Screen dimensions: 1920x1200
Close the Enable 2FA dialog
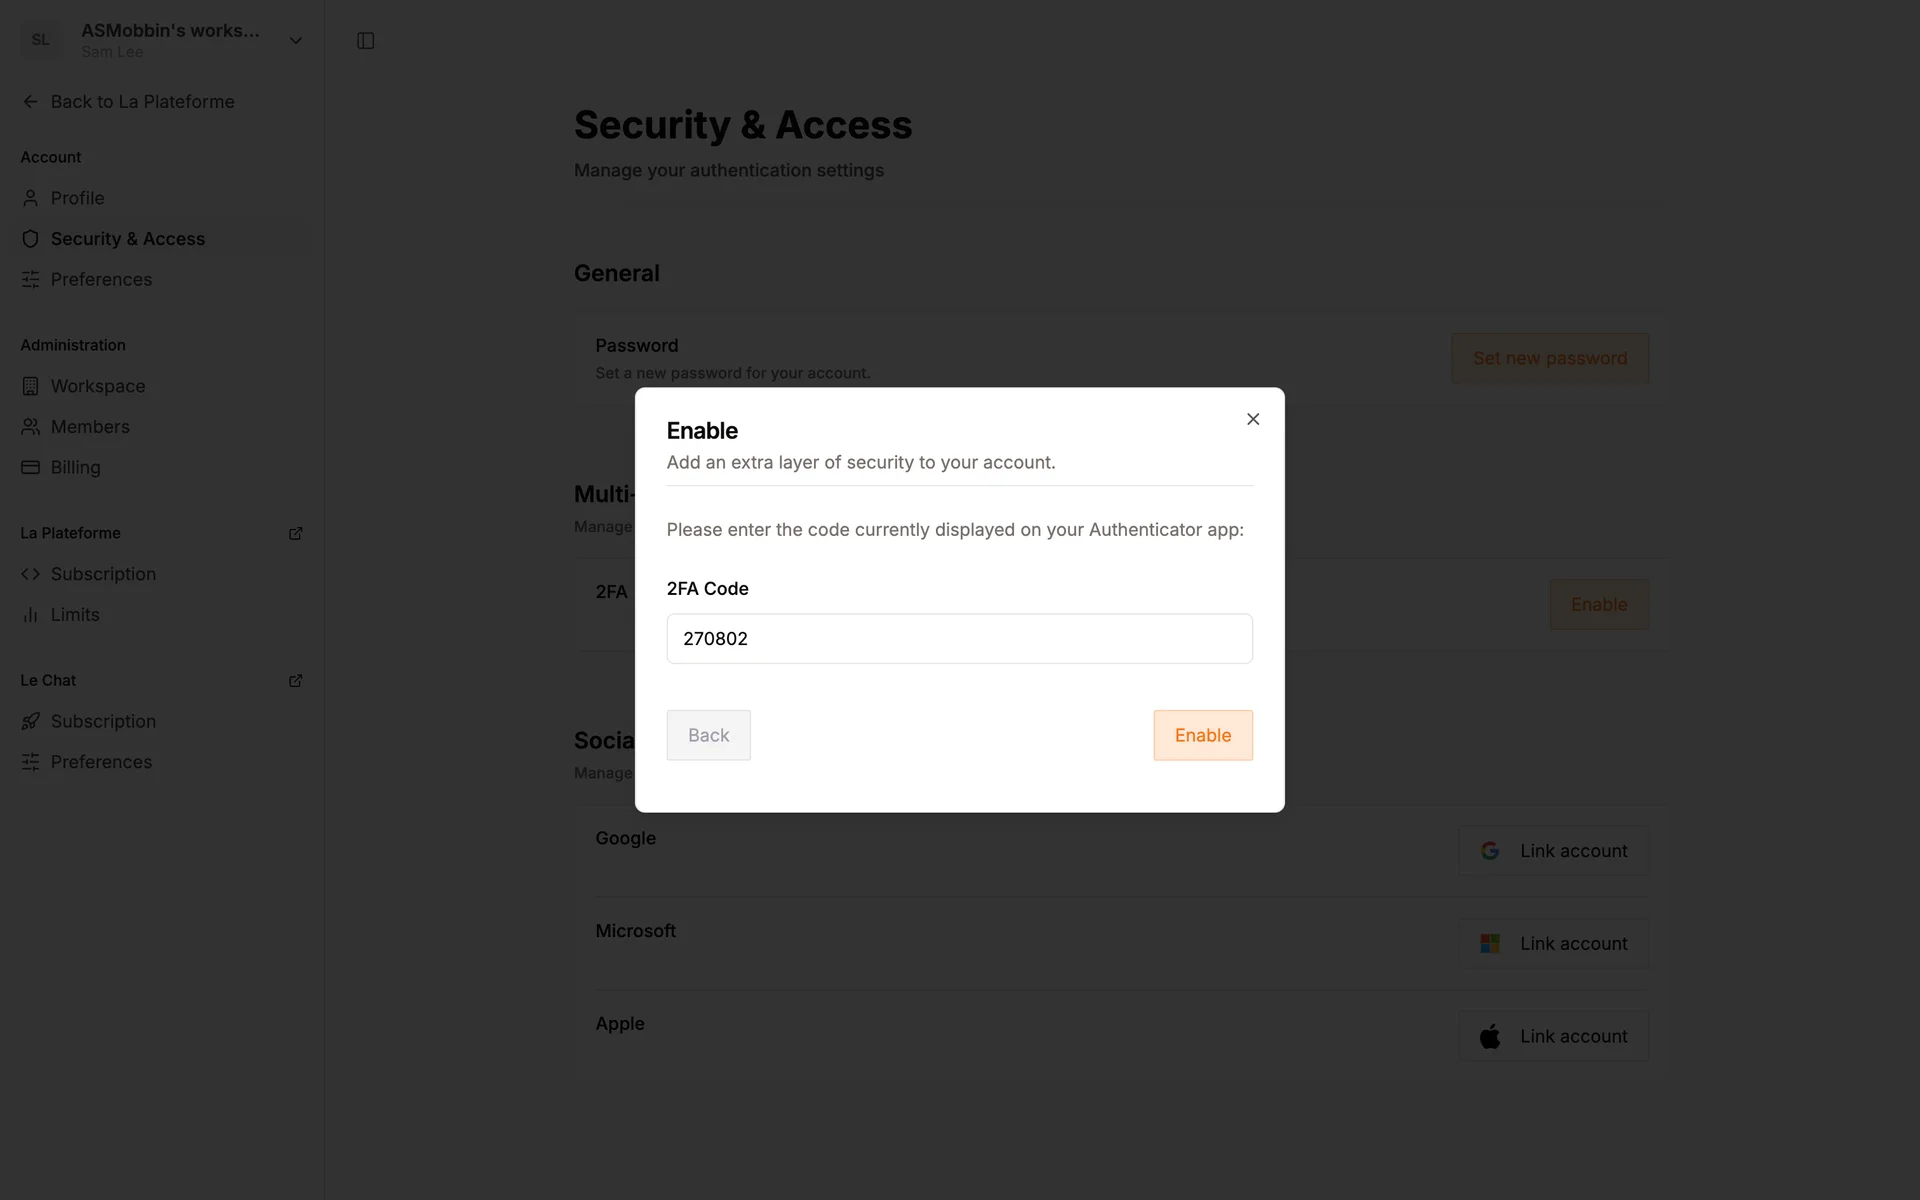click(x=1252, y=419)
